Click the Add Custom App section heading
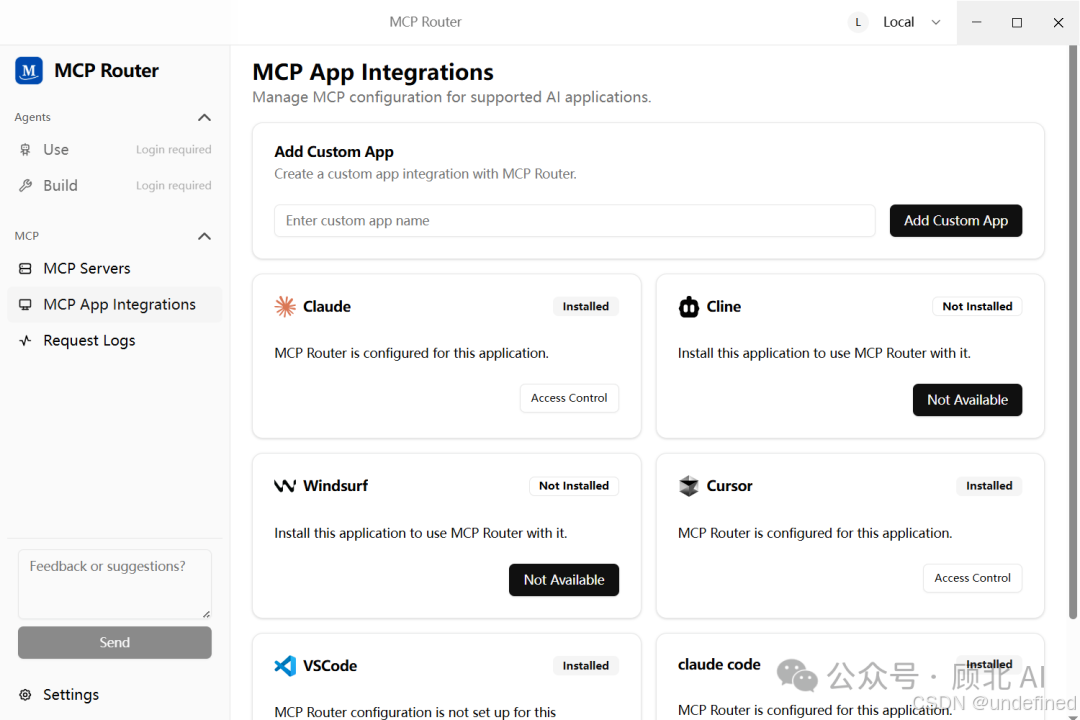The width and height of the screenshot is (1080, 720). point(334,152)
